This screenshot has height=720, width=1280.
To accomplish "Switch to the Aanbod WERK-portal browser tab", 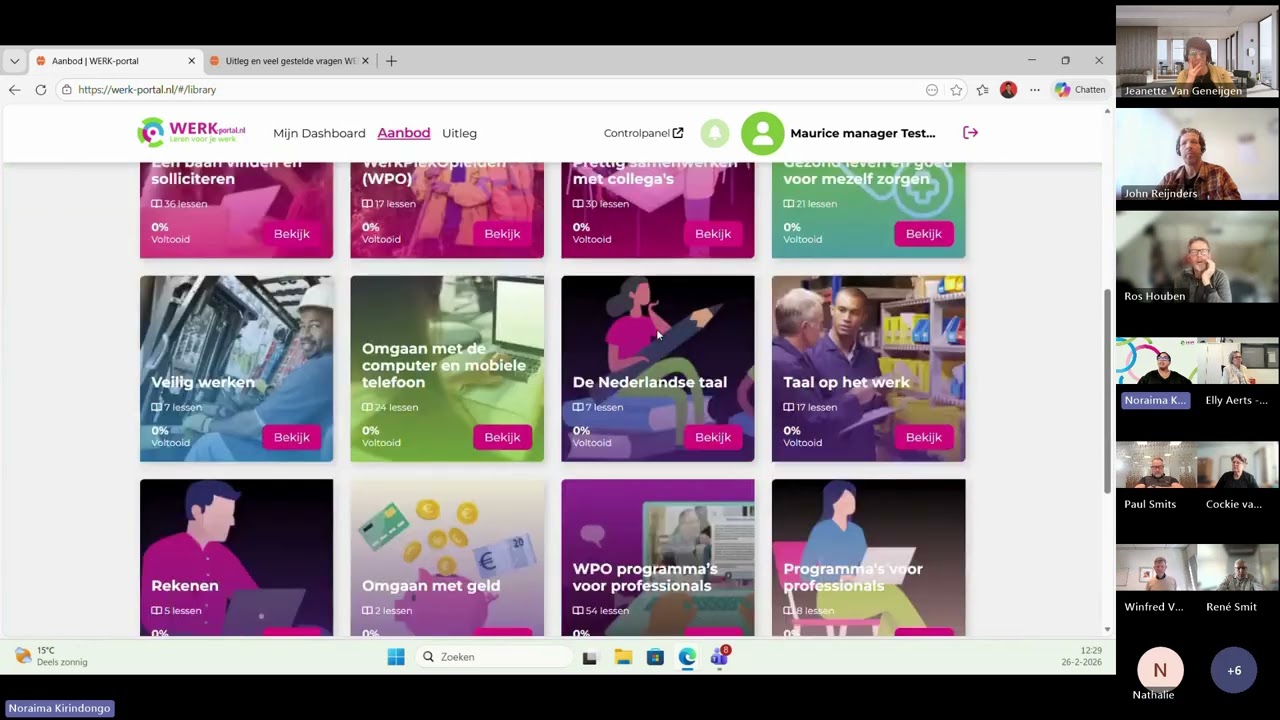I will [115, 61].
